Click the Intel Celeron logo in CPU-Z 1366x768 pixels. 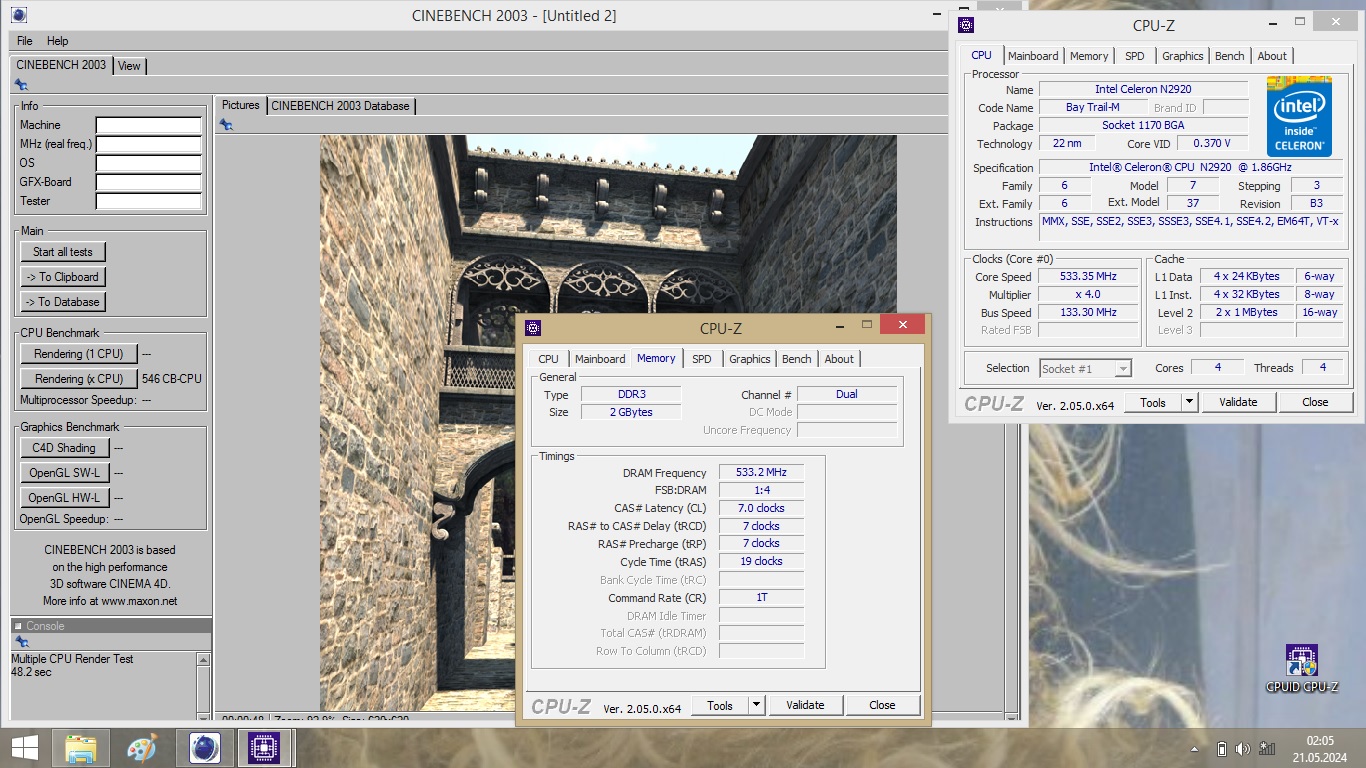[x=1300, y=116]
